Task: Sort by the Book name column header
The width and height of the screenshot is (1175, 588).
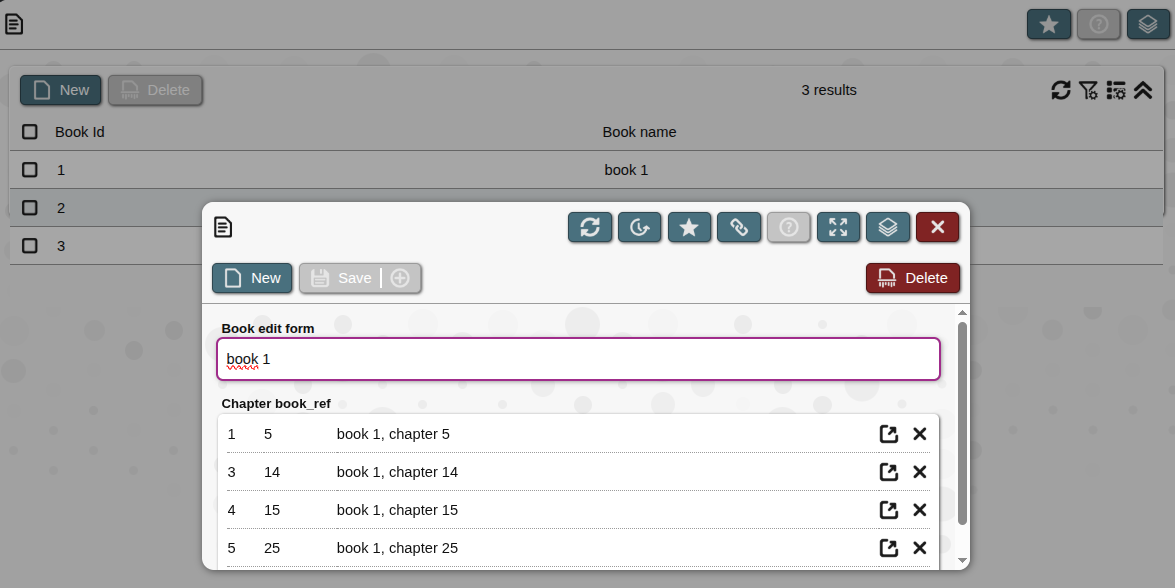Action: pyautogui.click(x=639, y=132)
